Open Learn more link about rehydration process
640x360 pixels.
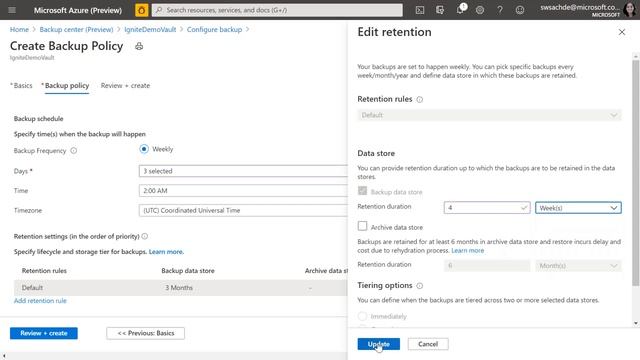pyautogui.click(x=467, y=251)
